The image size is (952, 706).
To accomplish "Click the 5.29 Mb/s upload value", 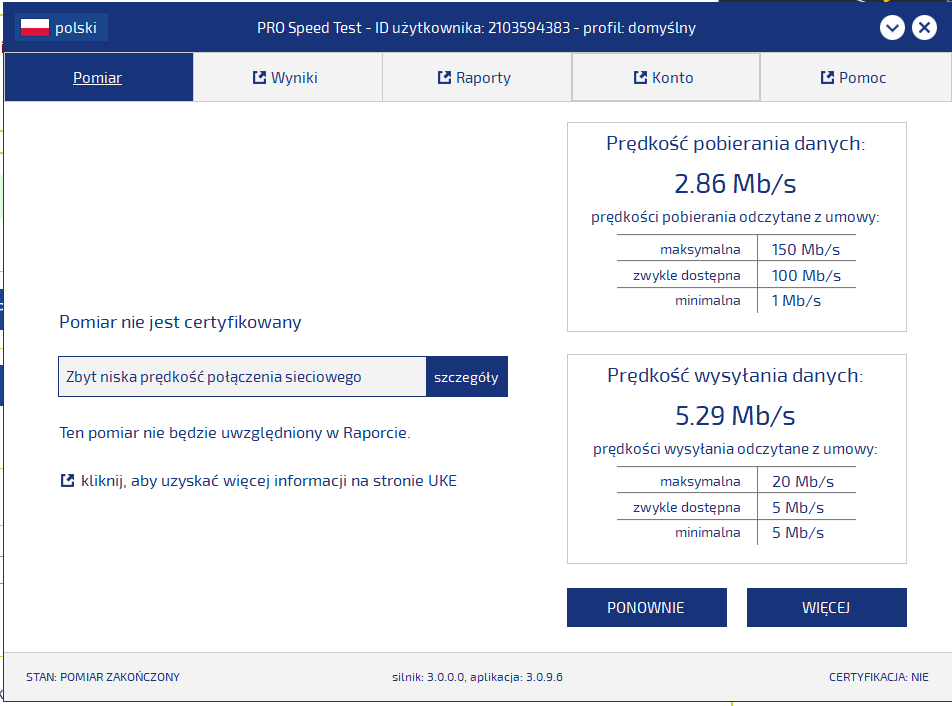I will (x=735, y=416).
